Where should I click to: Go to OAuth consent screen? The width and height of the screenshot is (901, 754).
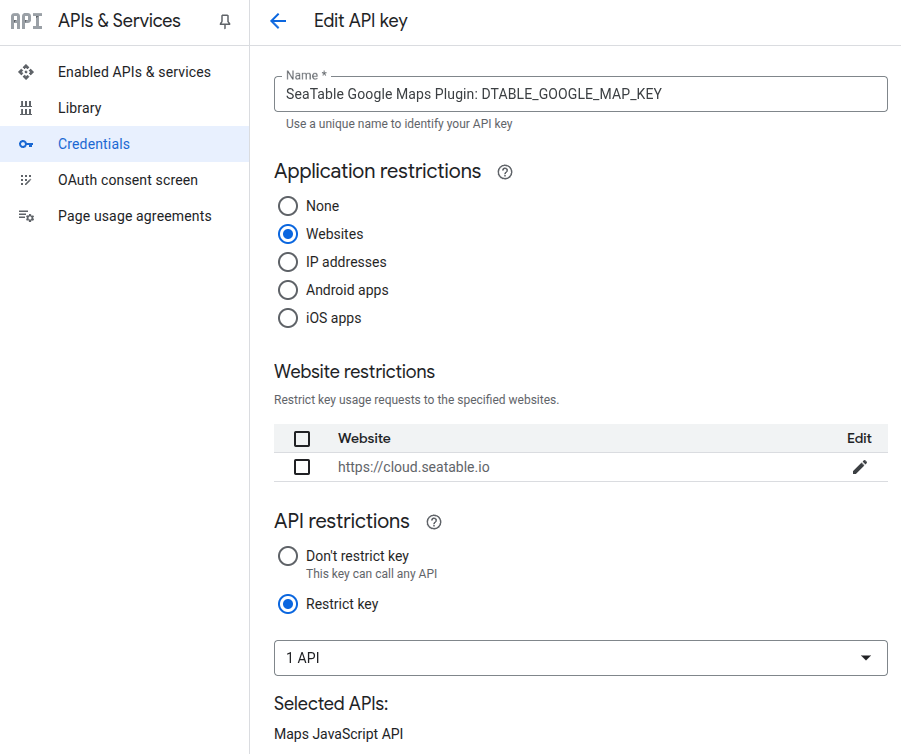click(127, 180)
